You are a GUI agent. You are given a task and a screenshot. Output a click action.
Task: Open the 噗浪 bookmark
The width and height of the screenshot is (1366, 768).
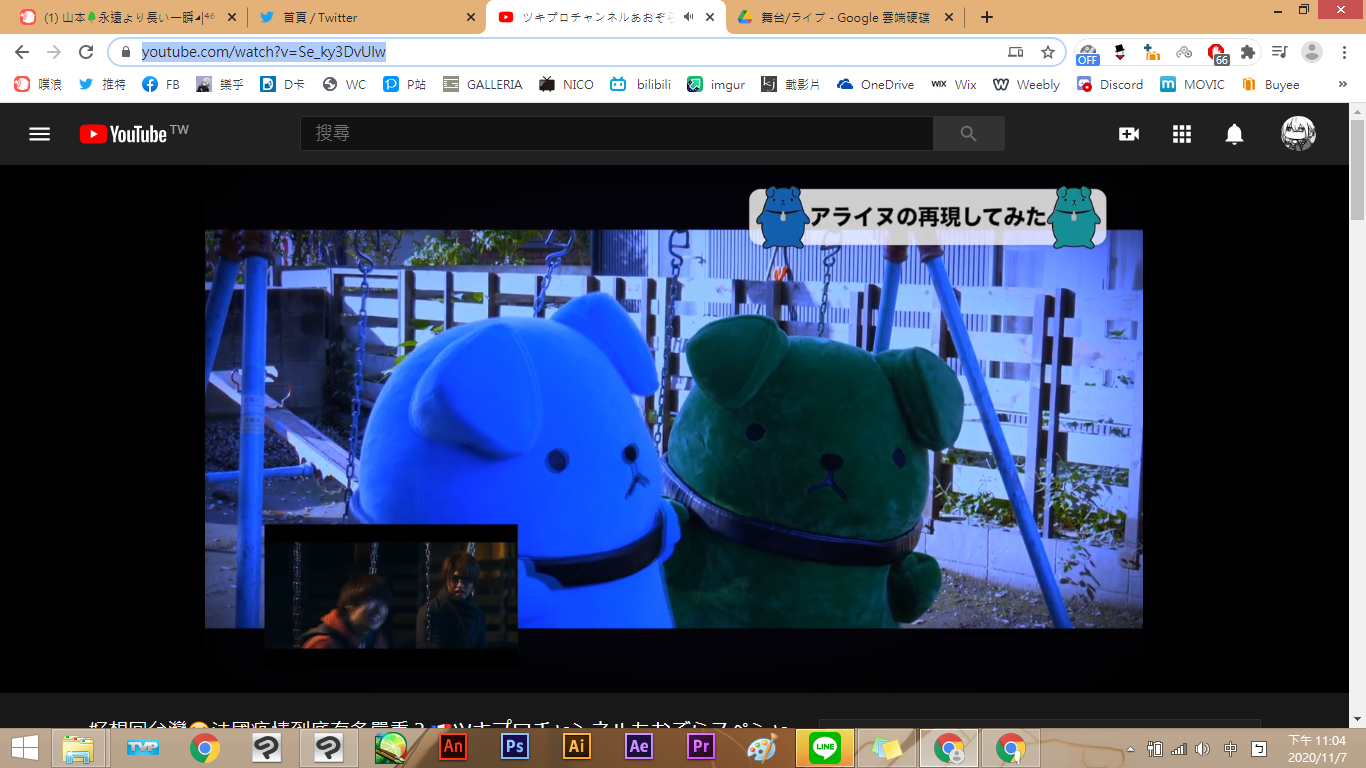(x=38, y=85)
